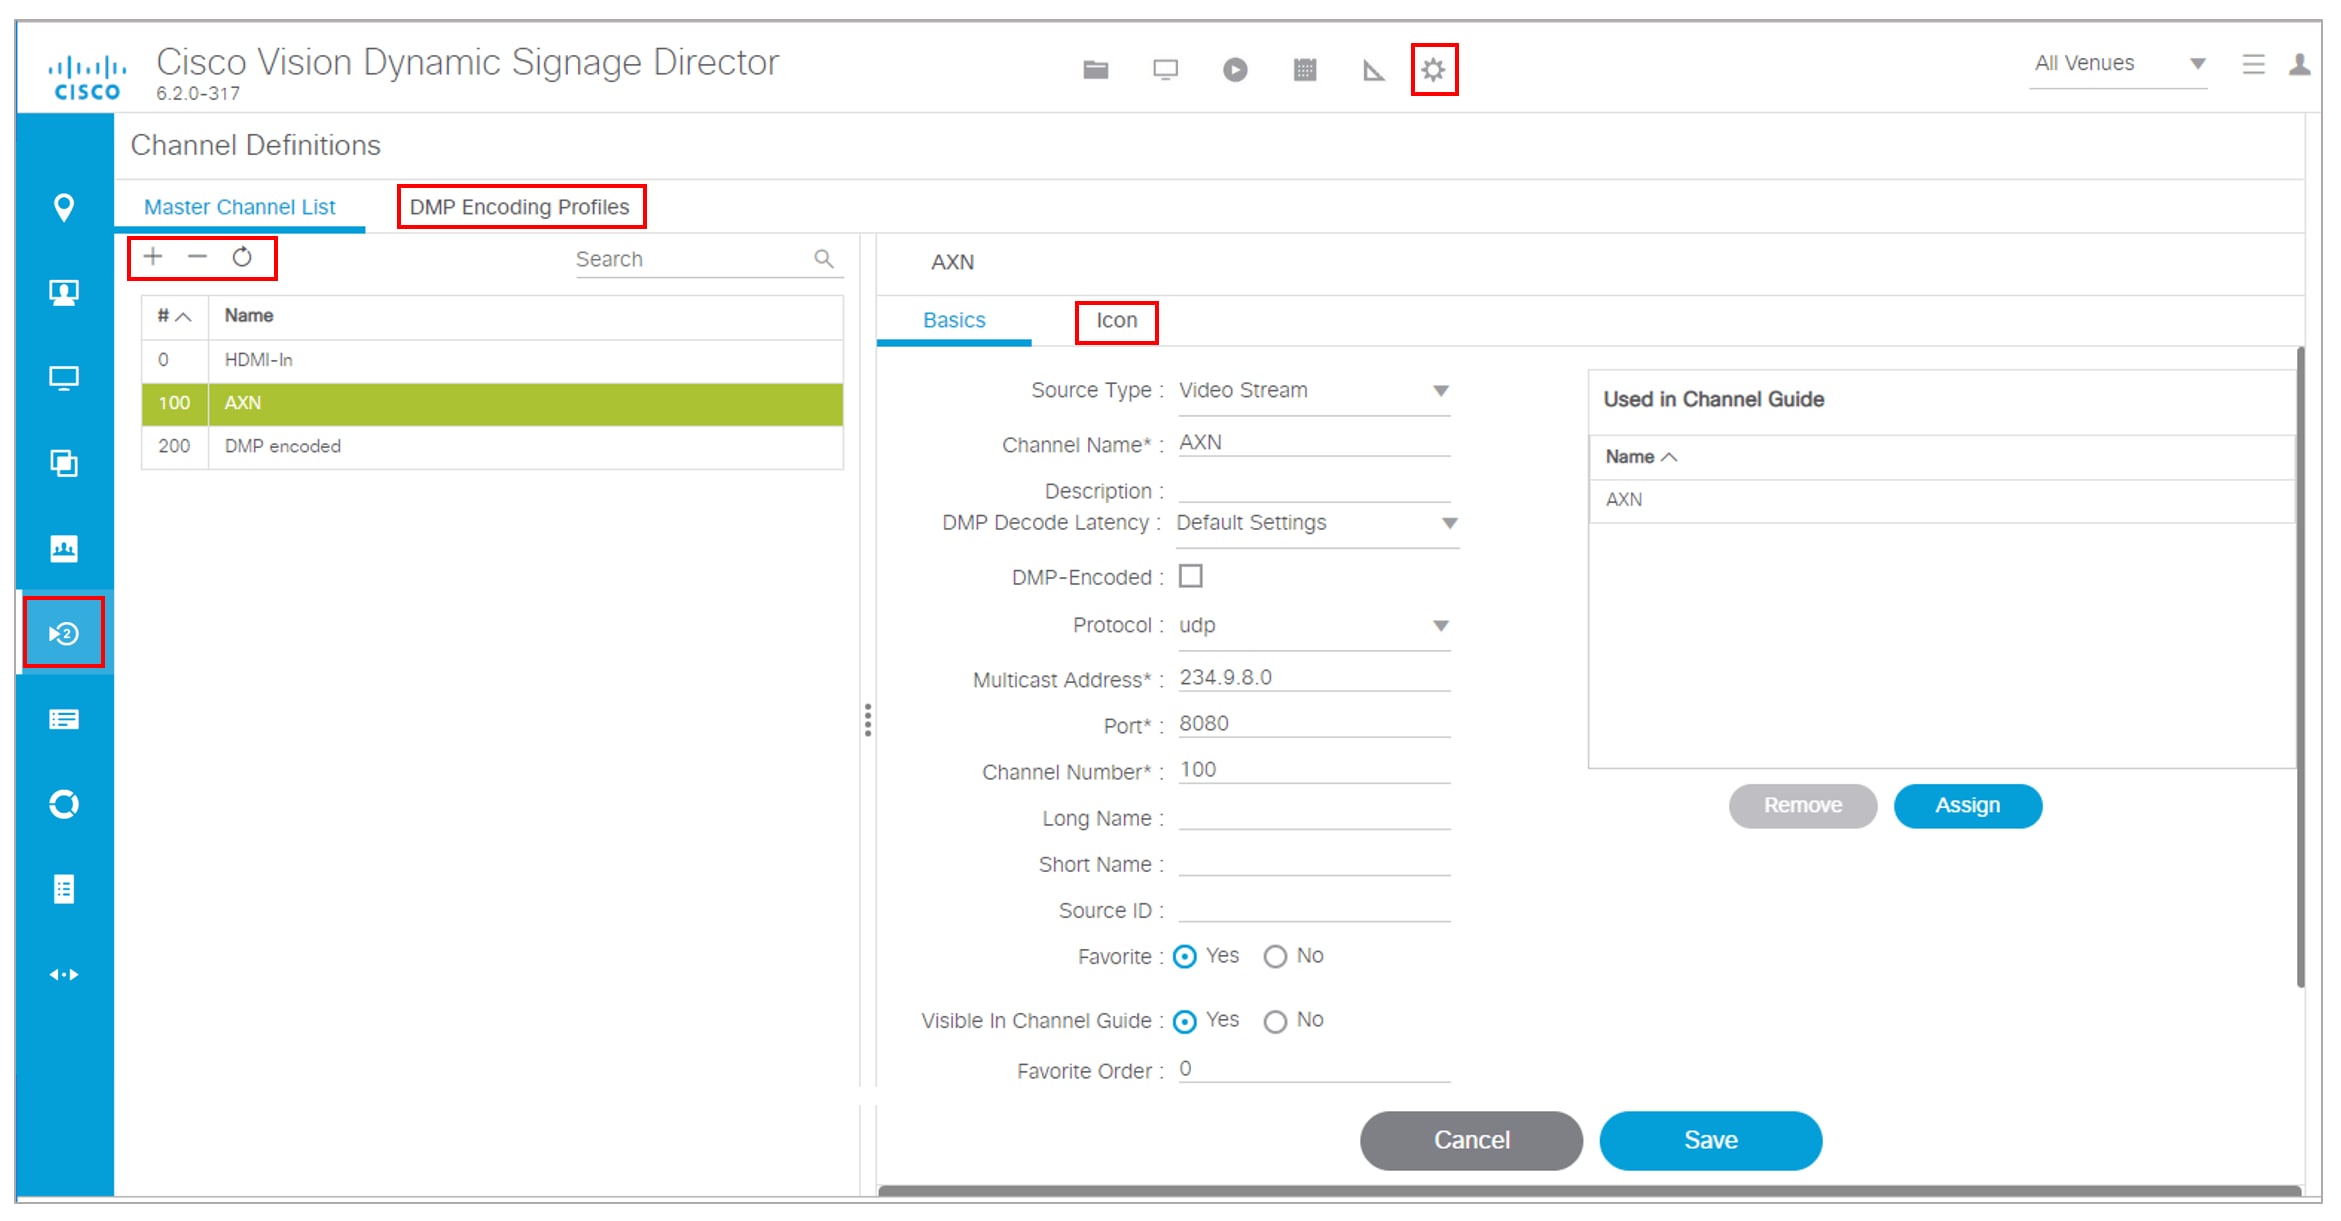Open the display monitor sidebar icon
Viewport: 2341px width, 1221px height.
tap(64, 378)
